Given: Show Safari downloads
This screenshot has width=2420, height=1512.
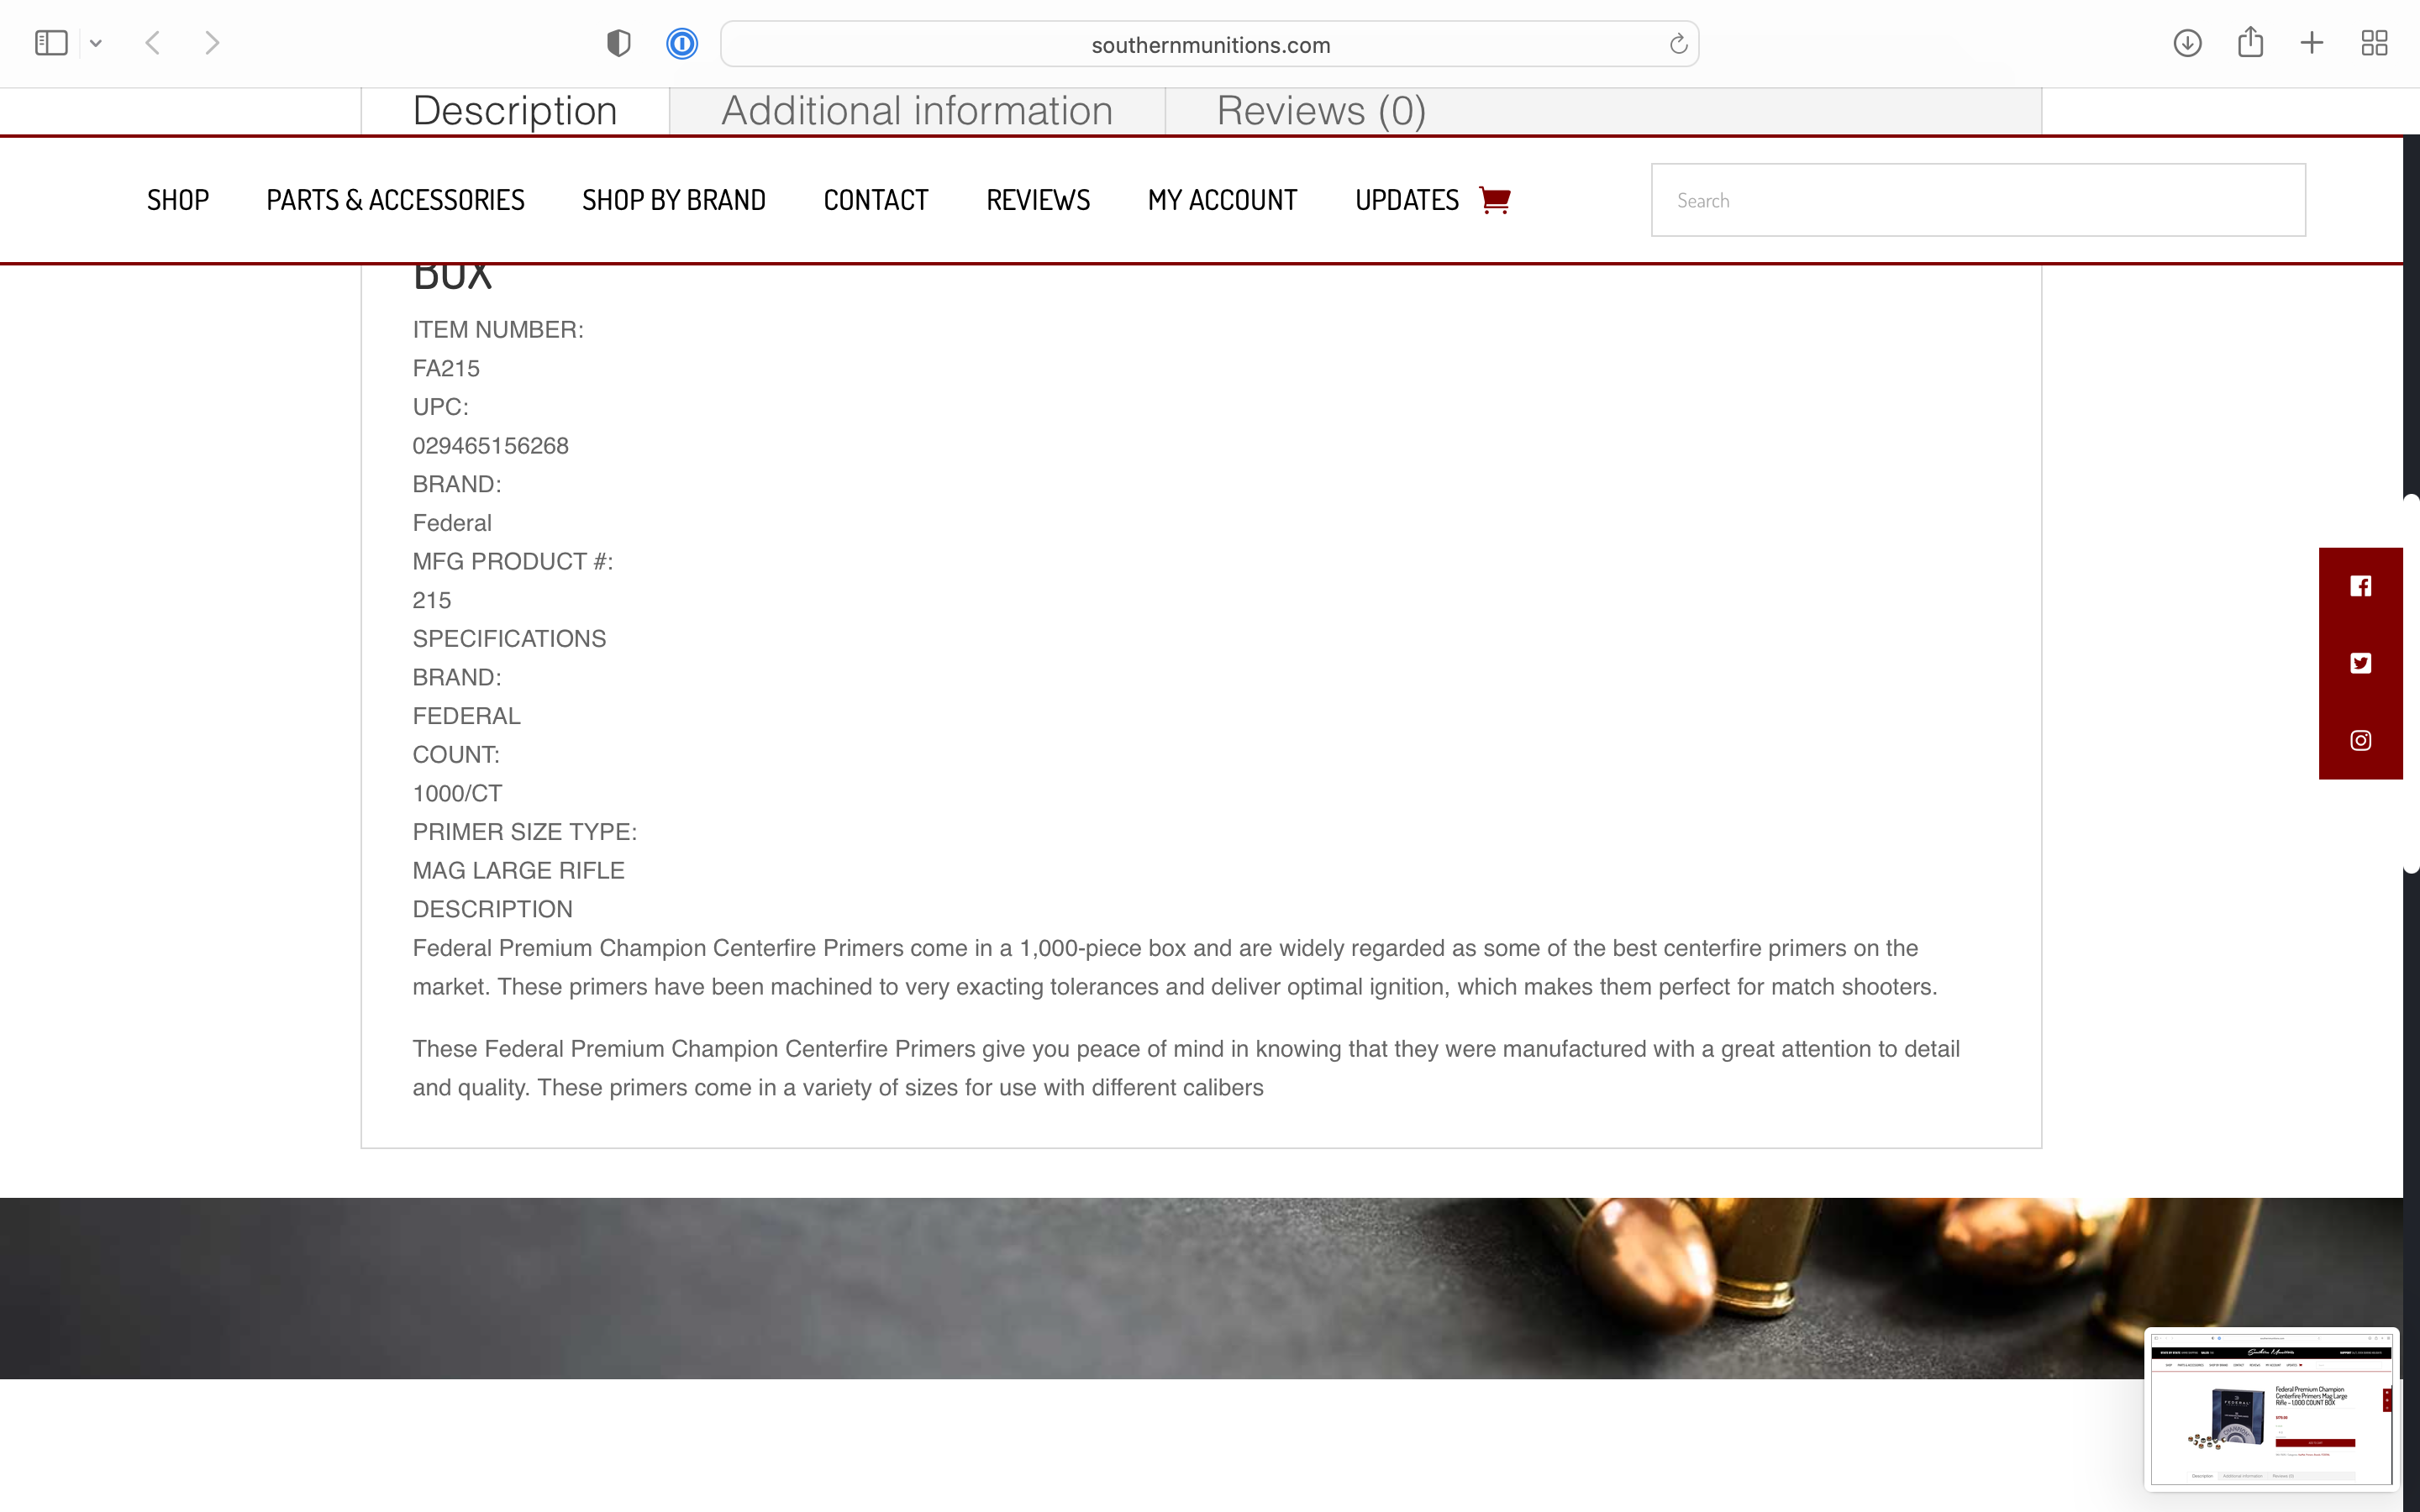Looking at the screenshot, I should coord(2187,43).
